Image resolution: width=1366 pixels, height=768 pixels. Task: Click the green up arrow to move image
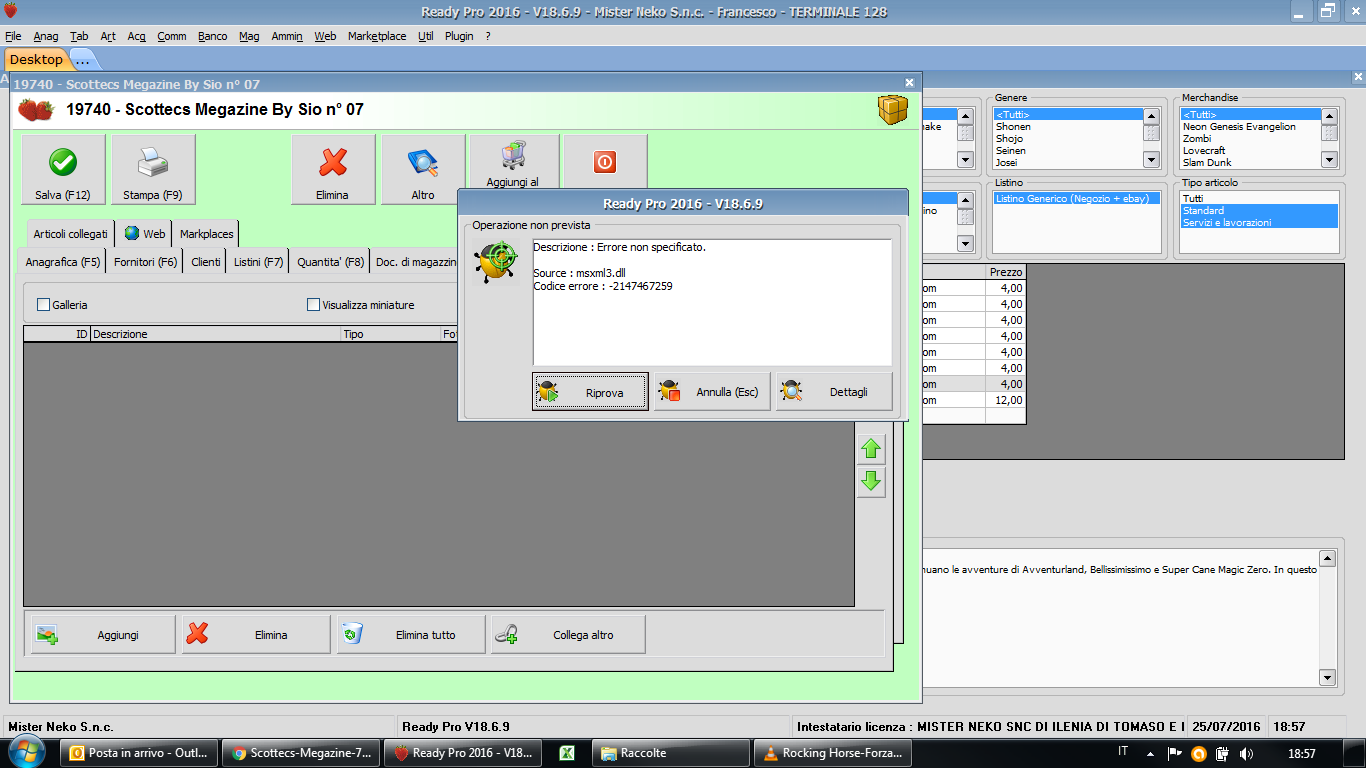click(x=871, y=449)
